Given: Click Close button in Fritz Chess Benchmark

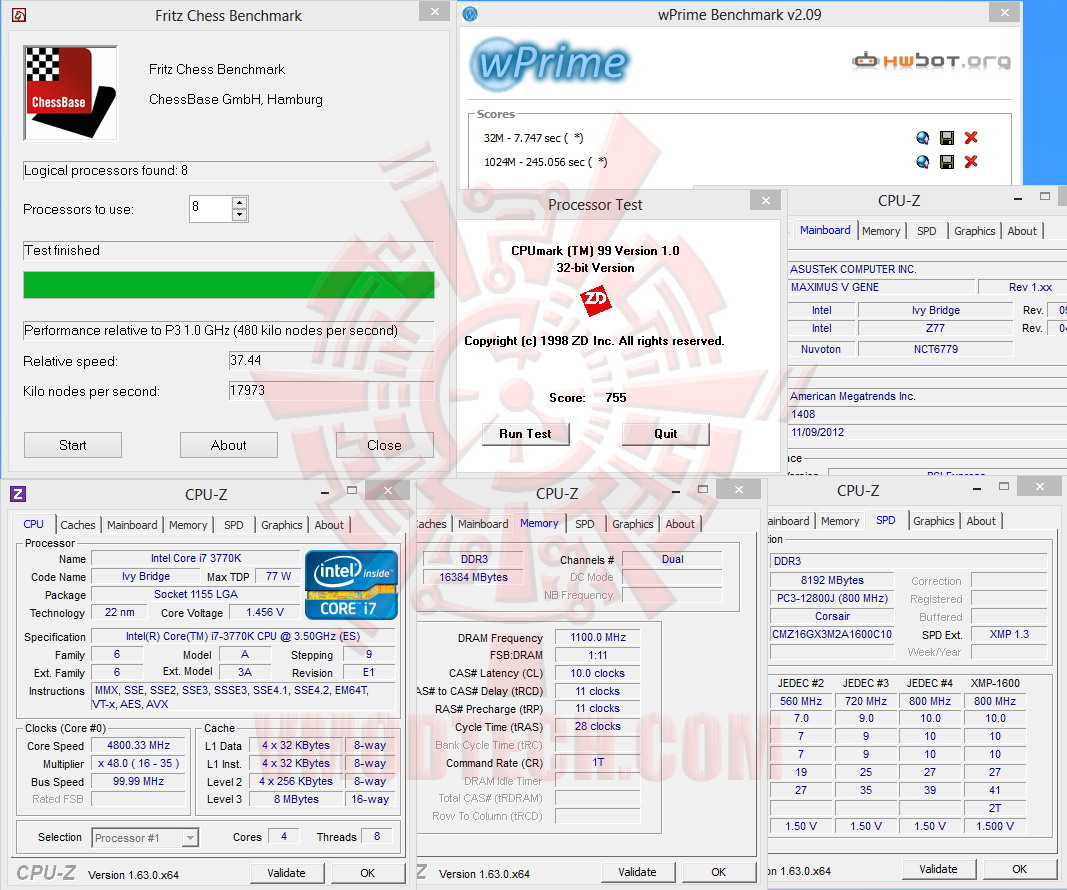Looking at the screenshot, I should (x=384, y=445).
